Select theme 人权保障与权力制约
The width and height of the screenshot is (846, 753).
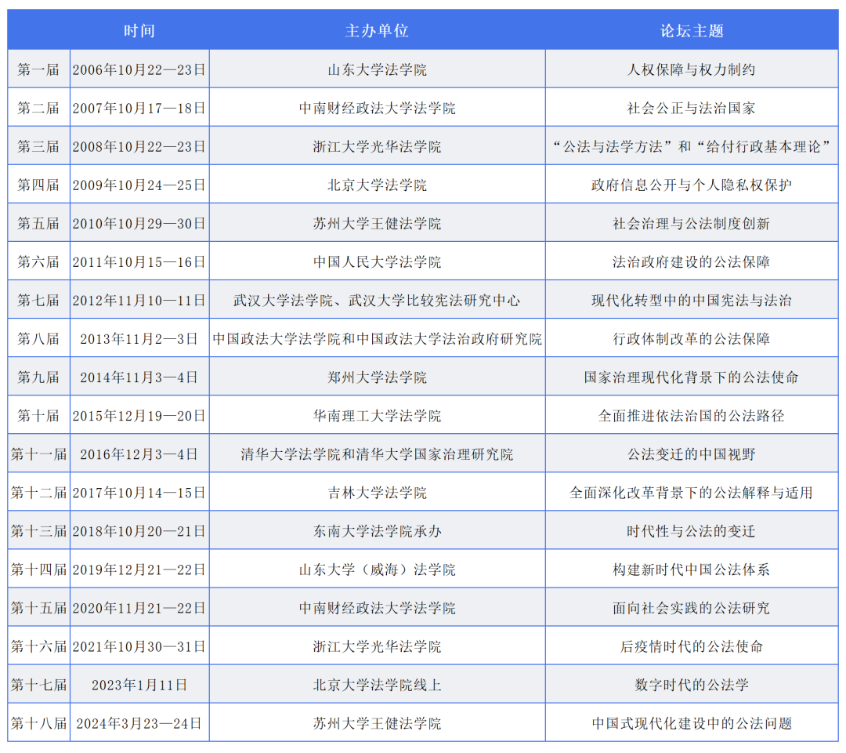tap(691, 70)
